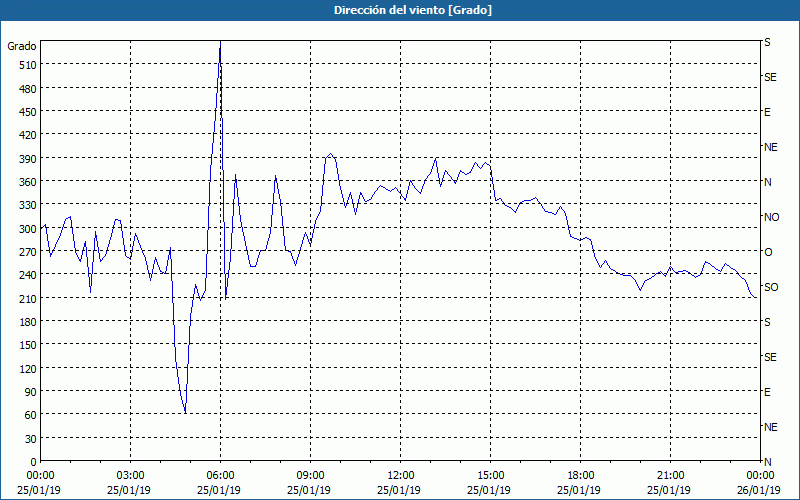Click the "N" compass label level with 360
This screenshot has height=500, width=800.
(767, 182)
